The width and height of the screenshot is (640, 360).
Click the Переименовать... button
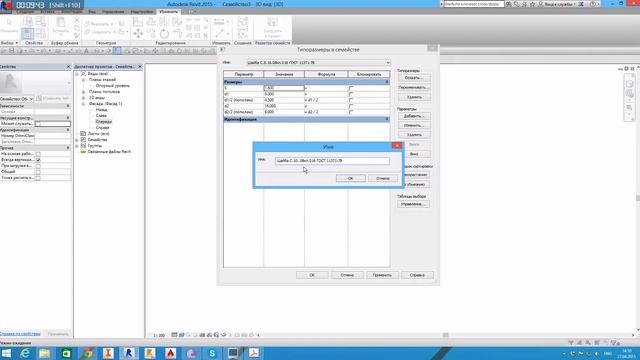[x=413, y=87]
